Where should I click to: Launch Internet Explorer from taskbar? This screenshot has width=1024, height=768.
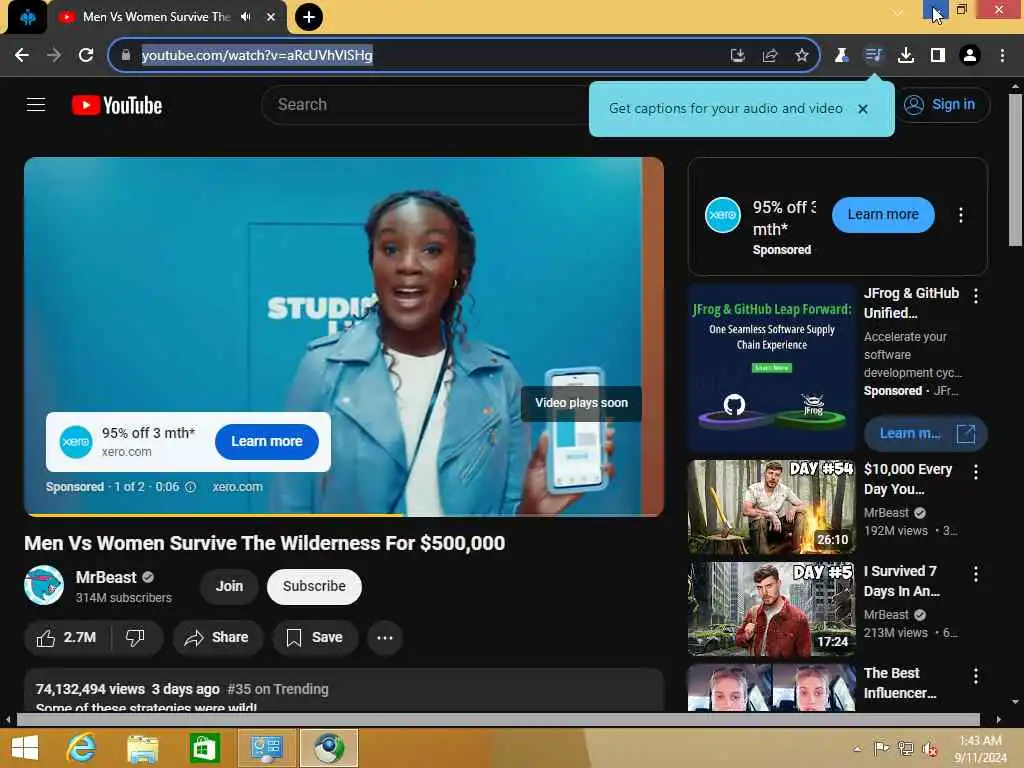point(82,748)
